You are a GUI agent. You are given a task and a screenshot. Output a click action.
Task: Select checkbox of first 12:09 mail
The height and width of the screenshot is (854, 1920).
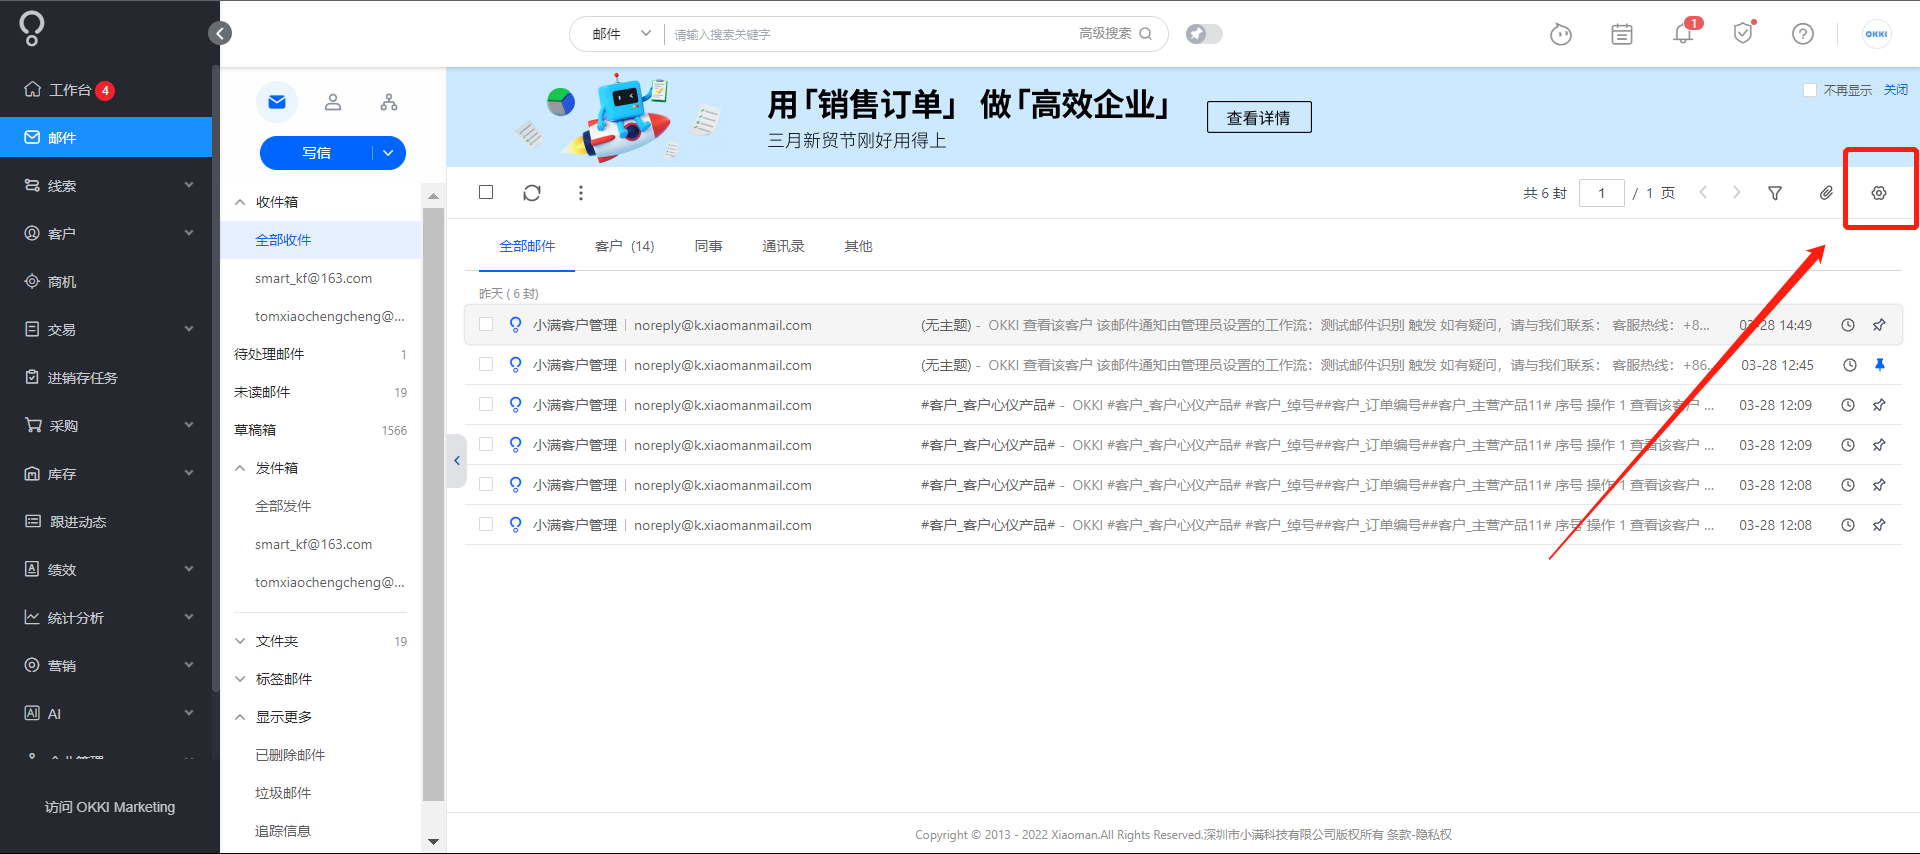pyautogui.click(x=486, y=404)
